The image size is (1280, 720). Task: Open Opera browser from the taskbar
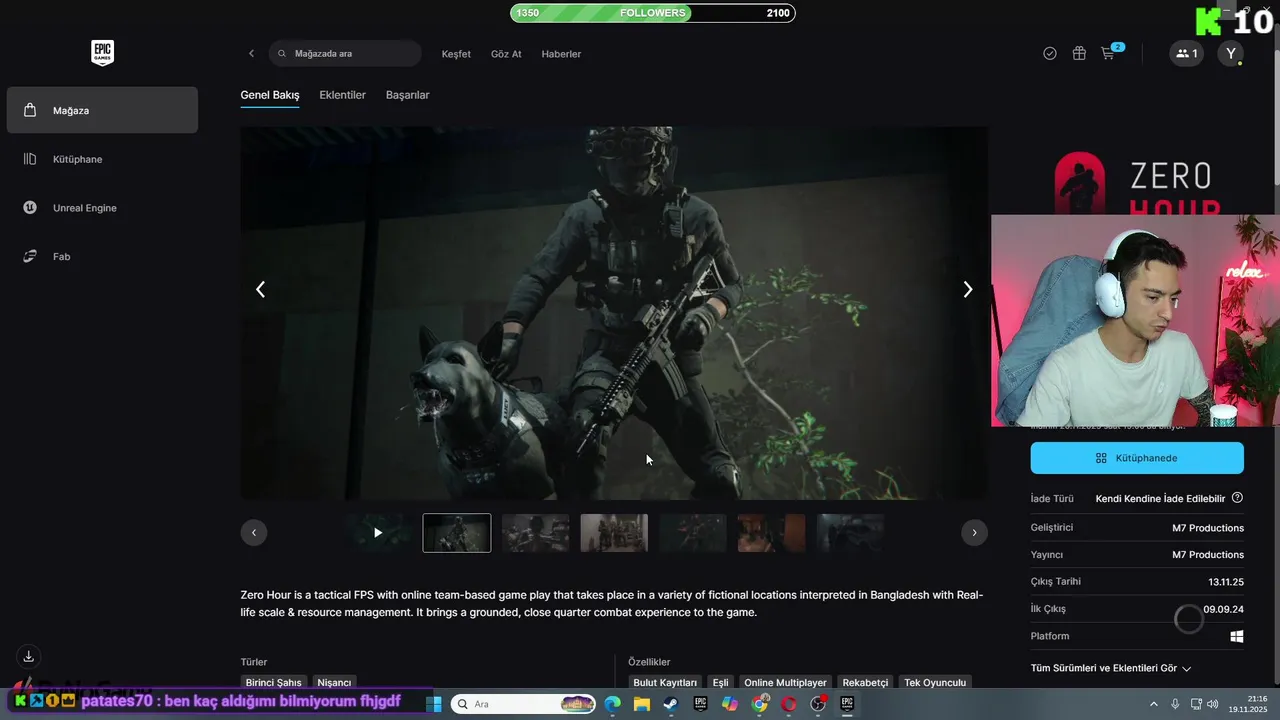coord(789,704)
